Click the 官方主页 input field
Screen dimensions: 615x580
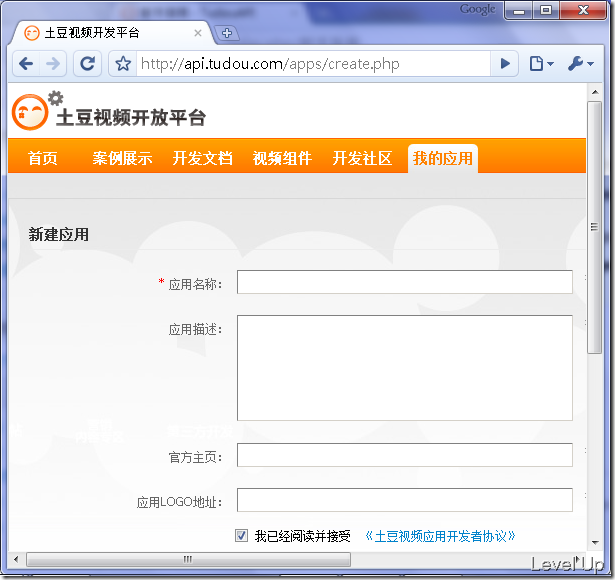(x=404, y=455)
